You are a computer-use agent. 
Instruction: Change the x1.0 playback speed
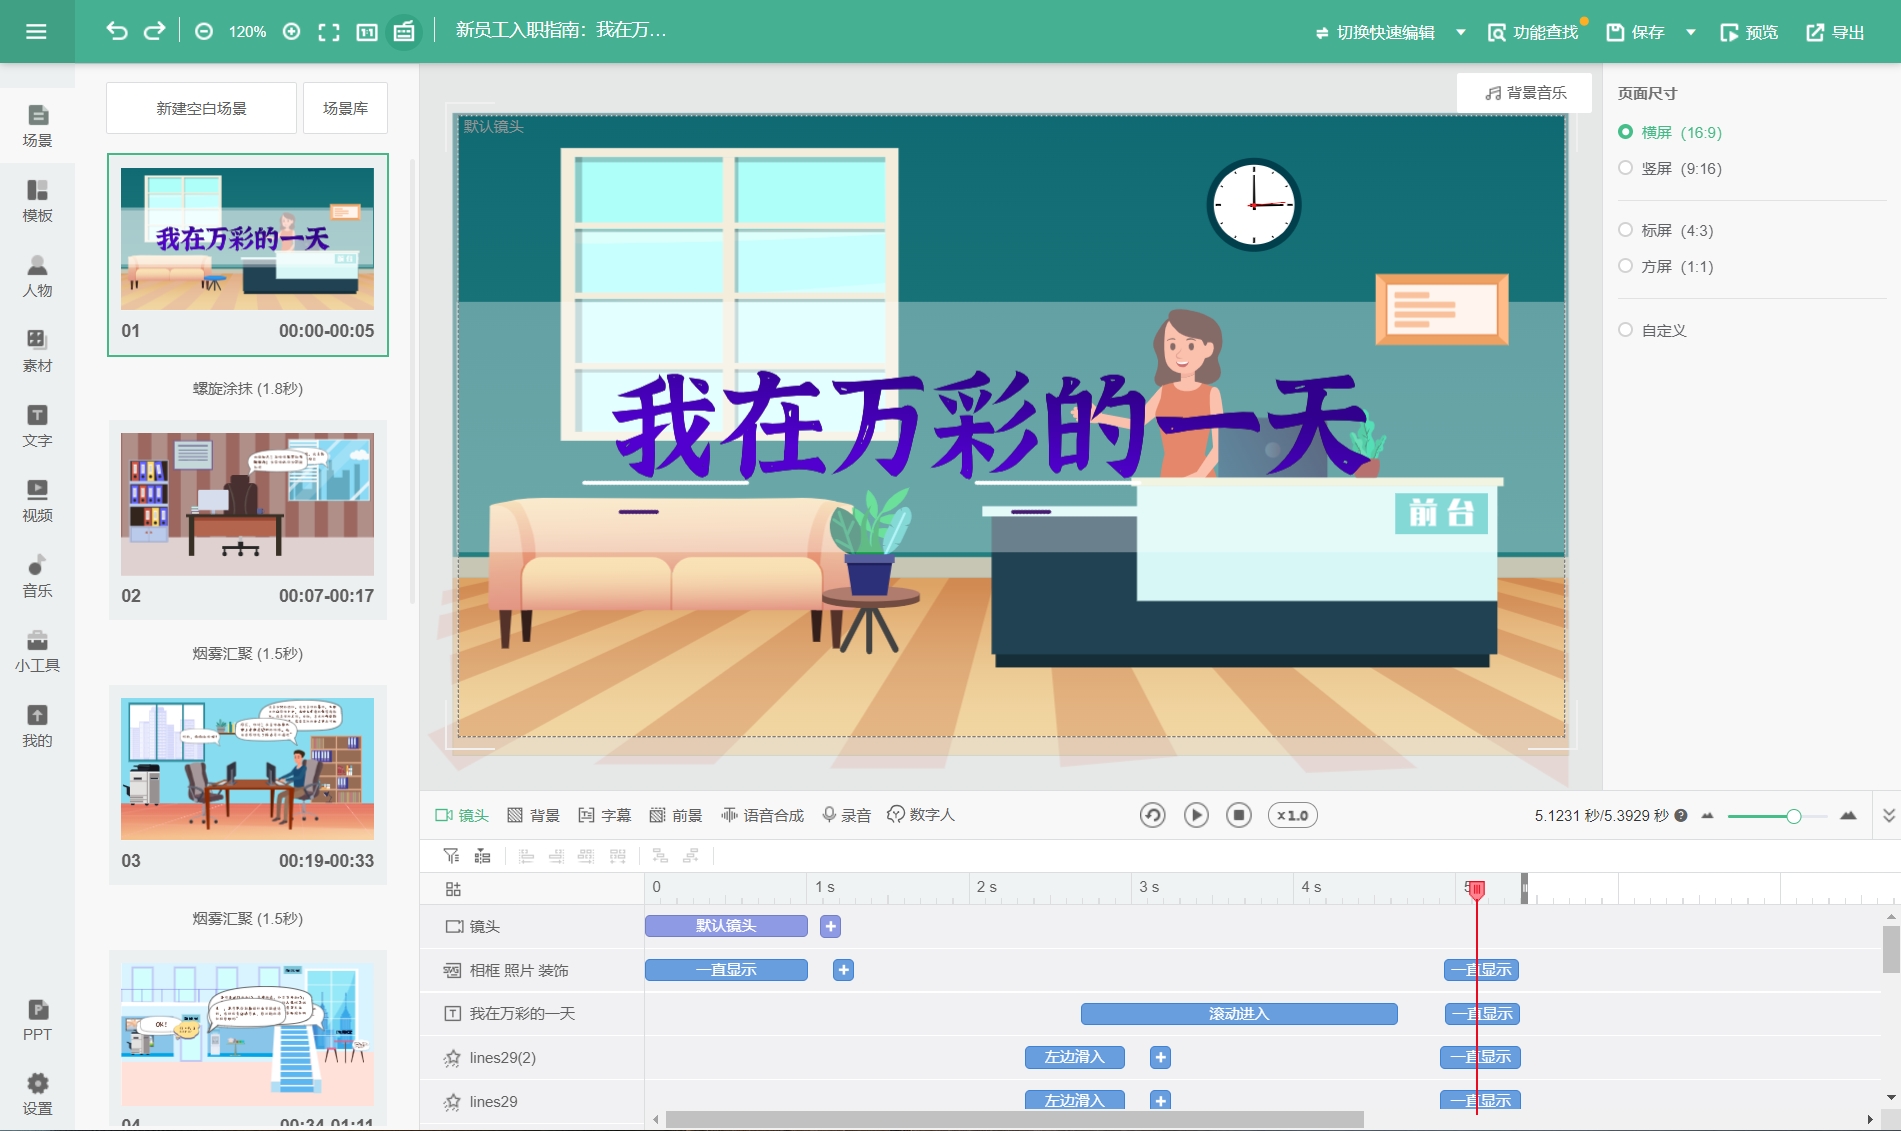tap(1293, 815)
